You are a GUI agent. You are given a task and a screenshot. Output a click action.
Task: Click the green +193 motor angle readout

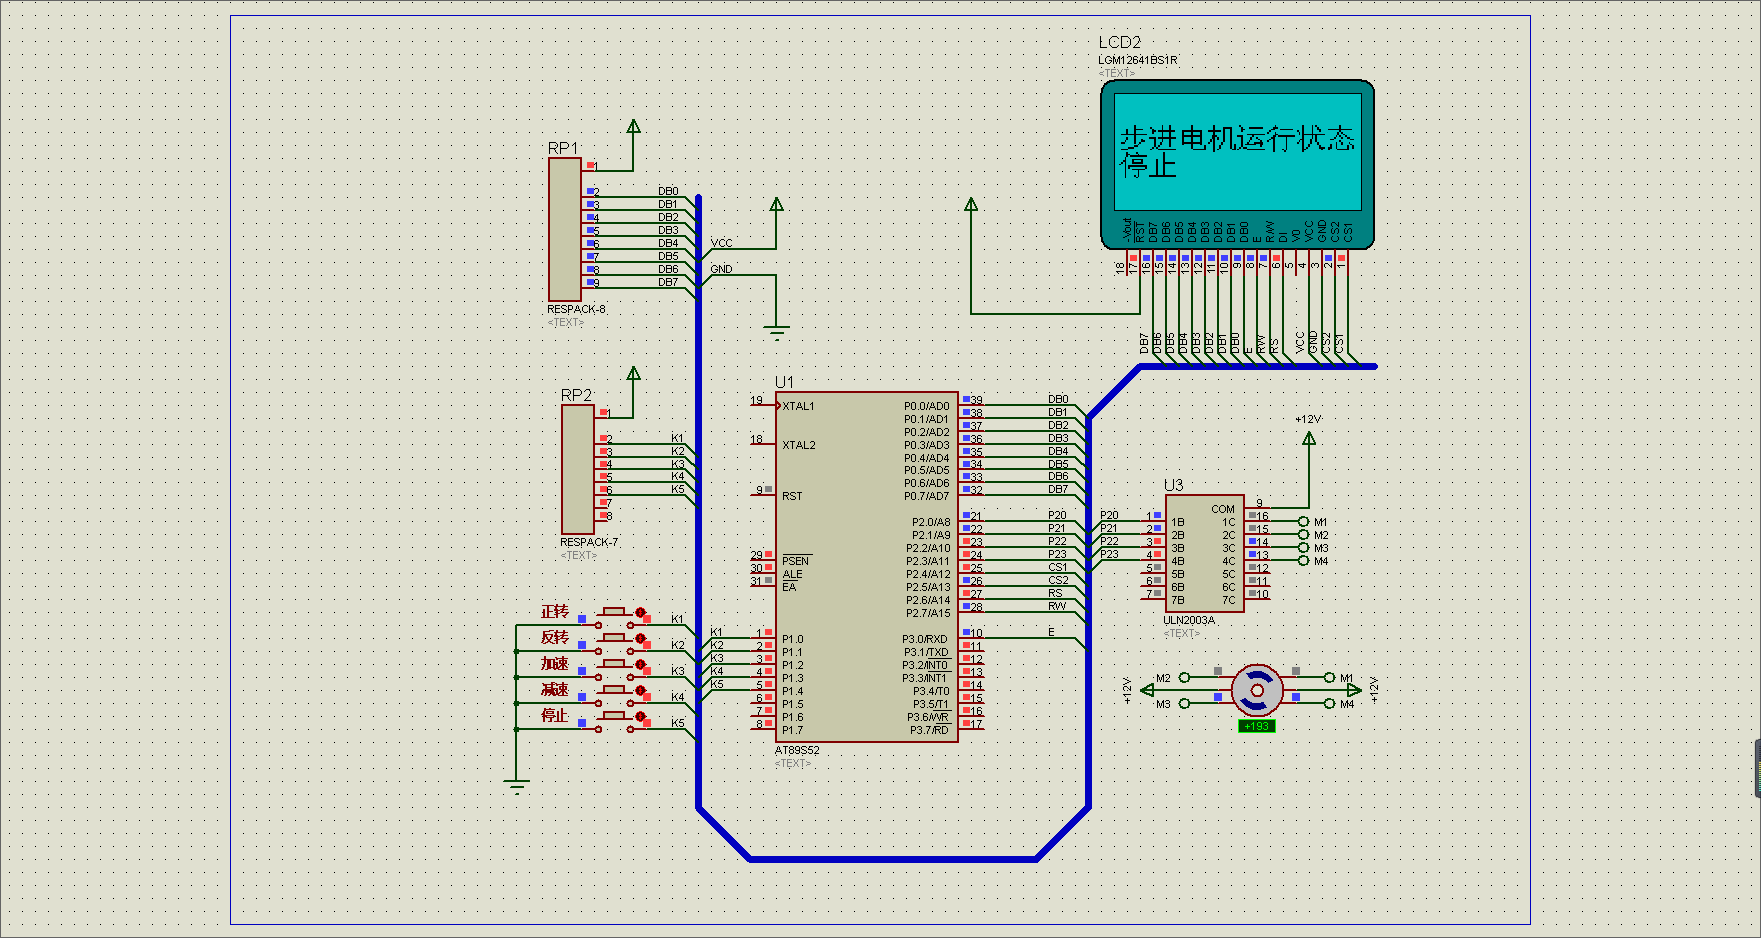1256,726
